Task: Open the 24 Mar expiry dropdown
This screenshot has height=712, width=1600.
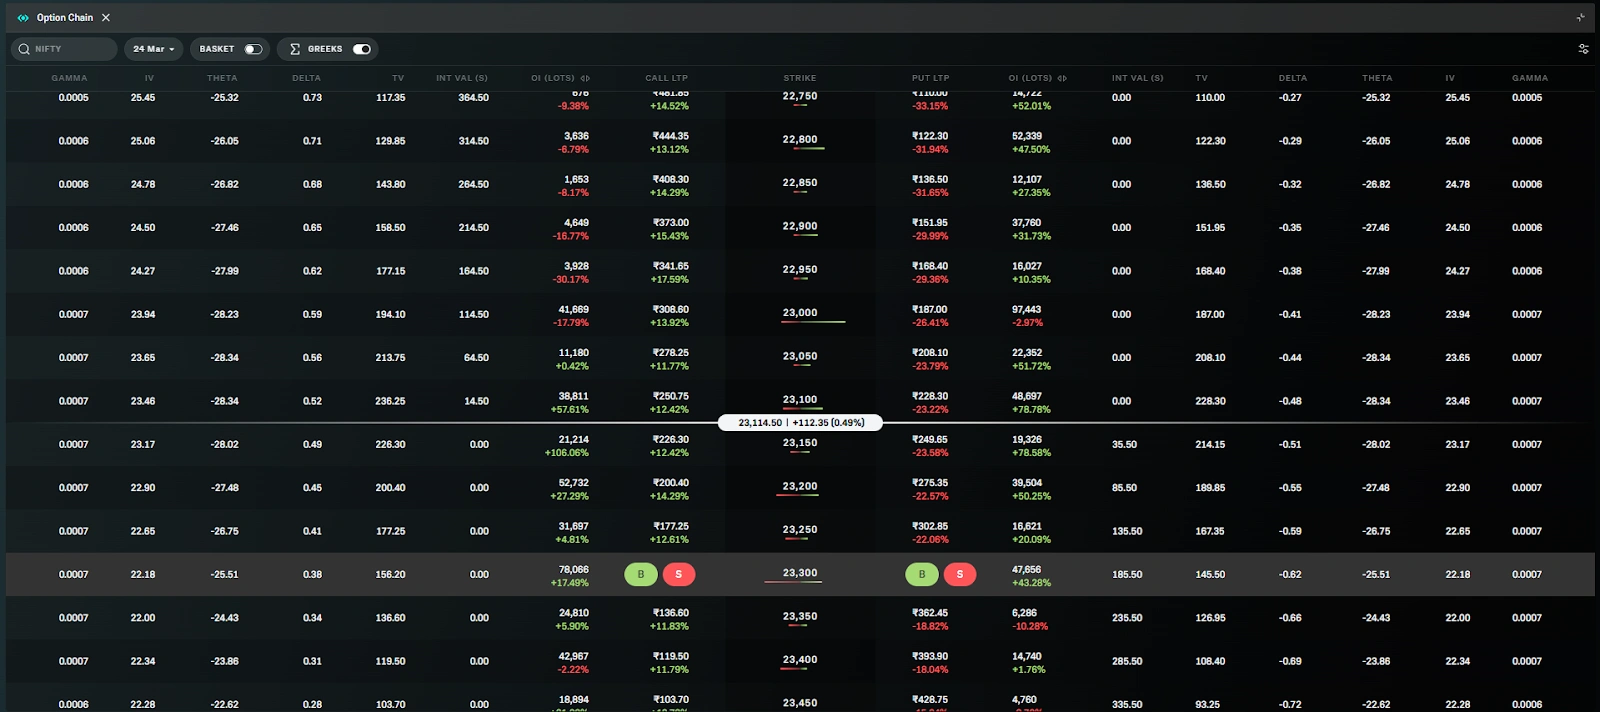Action: [x=154, y=49]
